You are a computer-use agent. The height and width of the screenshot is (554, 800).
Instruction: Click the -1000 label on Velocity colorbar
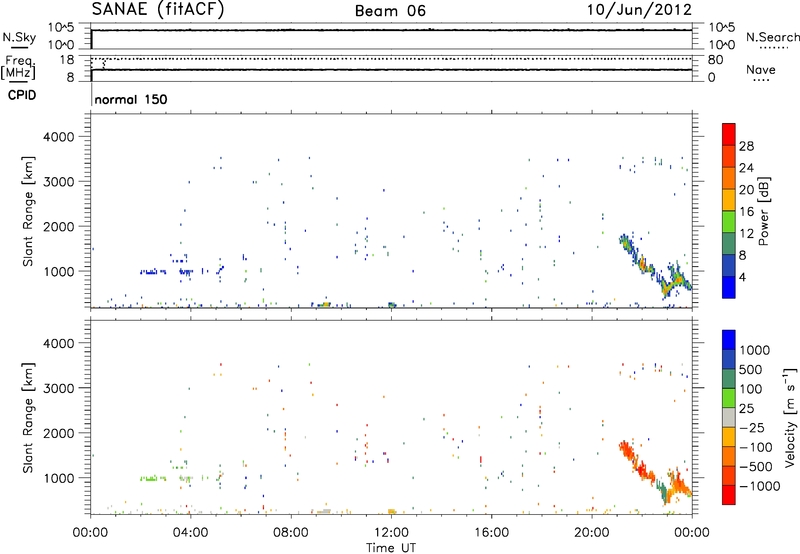tap(759, 486)
